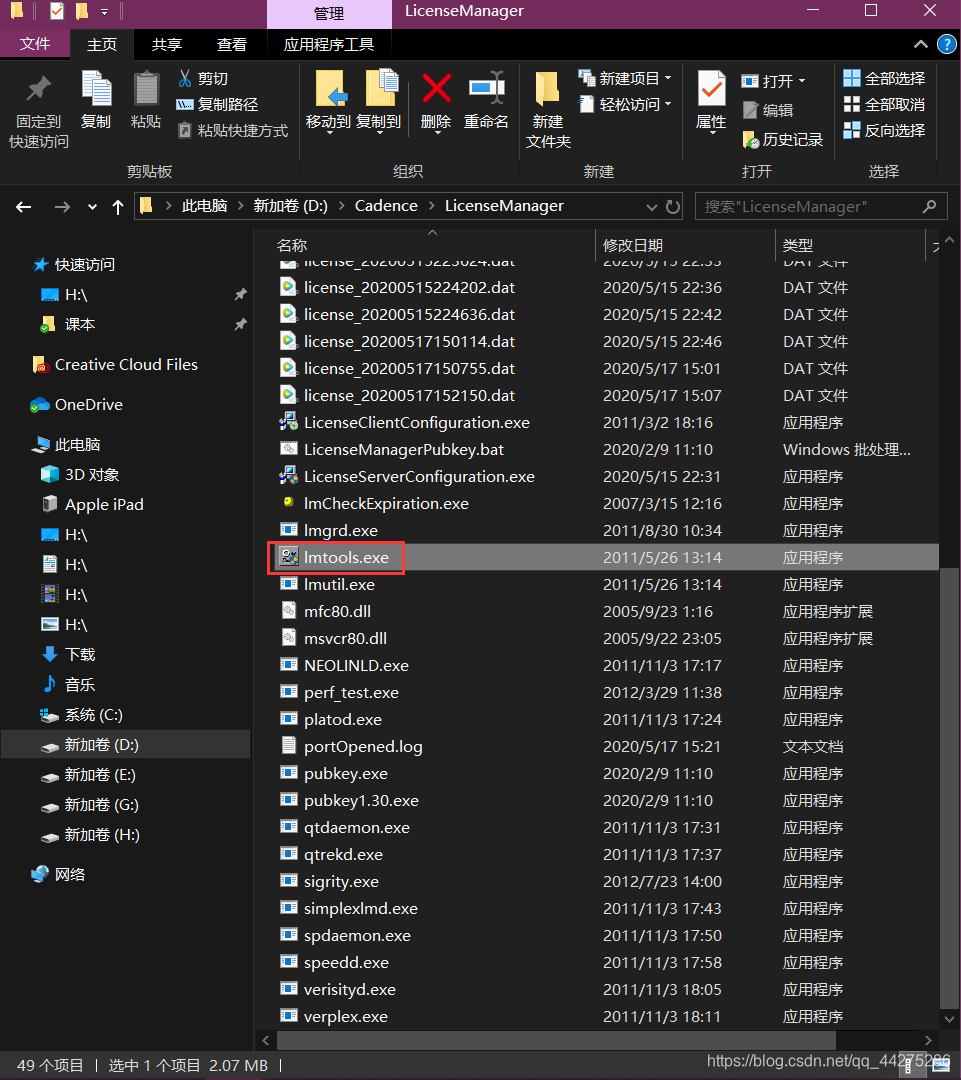Screen dimensions: 961x1080
Task: Open recent locations dropdown arrow
Action: tap(92, 207)
